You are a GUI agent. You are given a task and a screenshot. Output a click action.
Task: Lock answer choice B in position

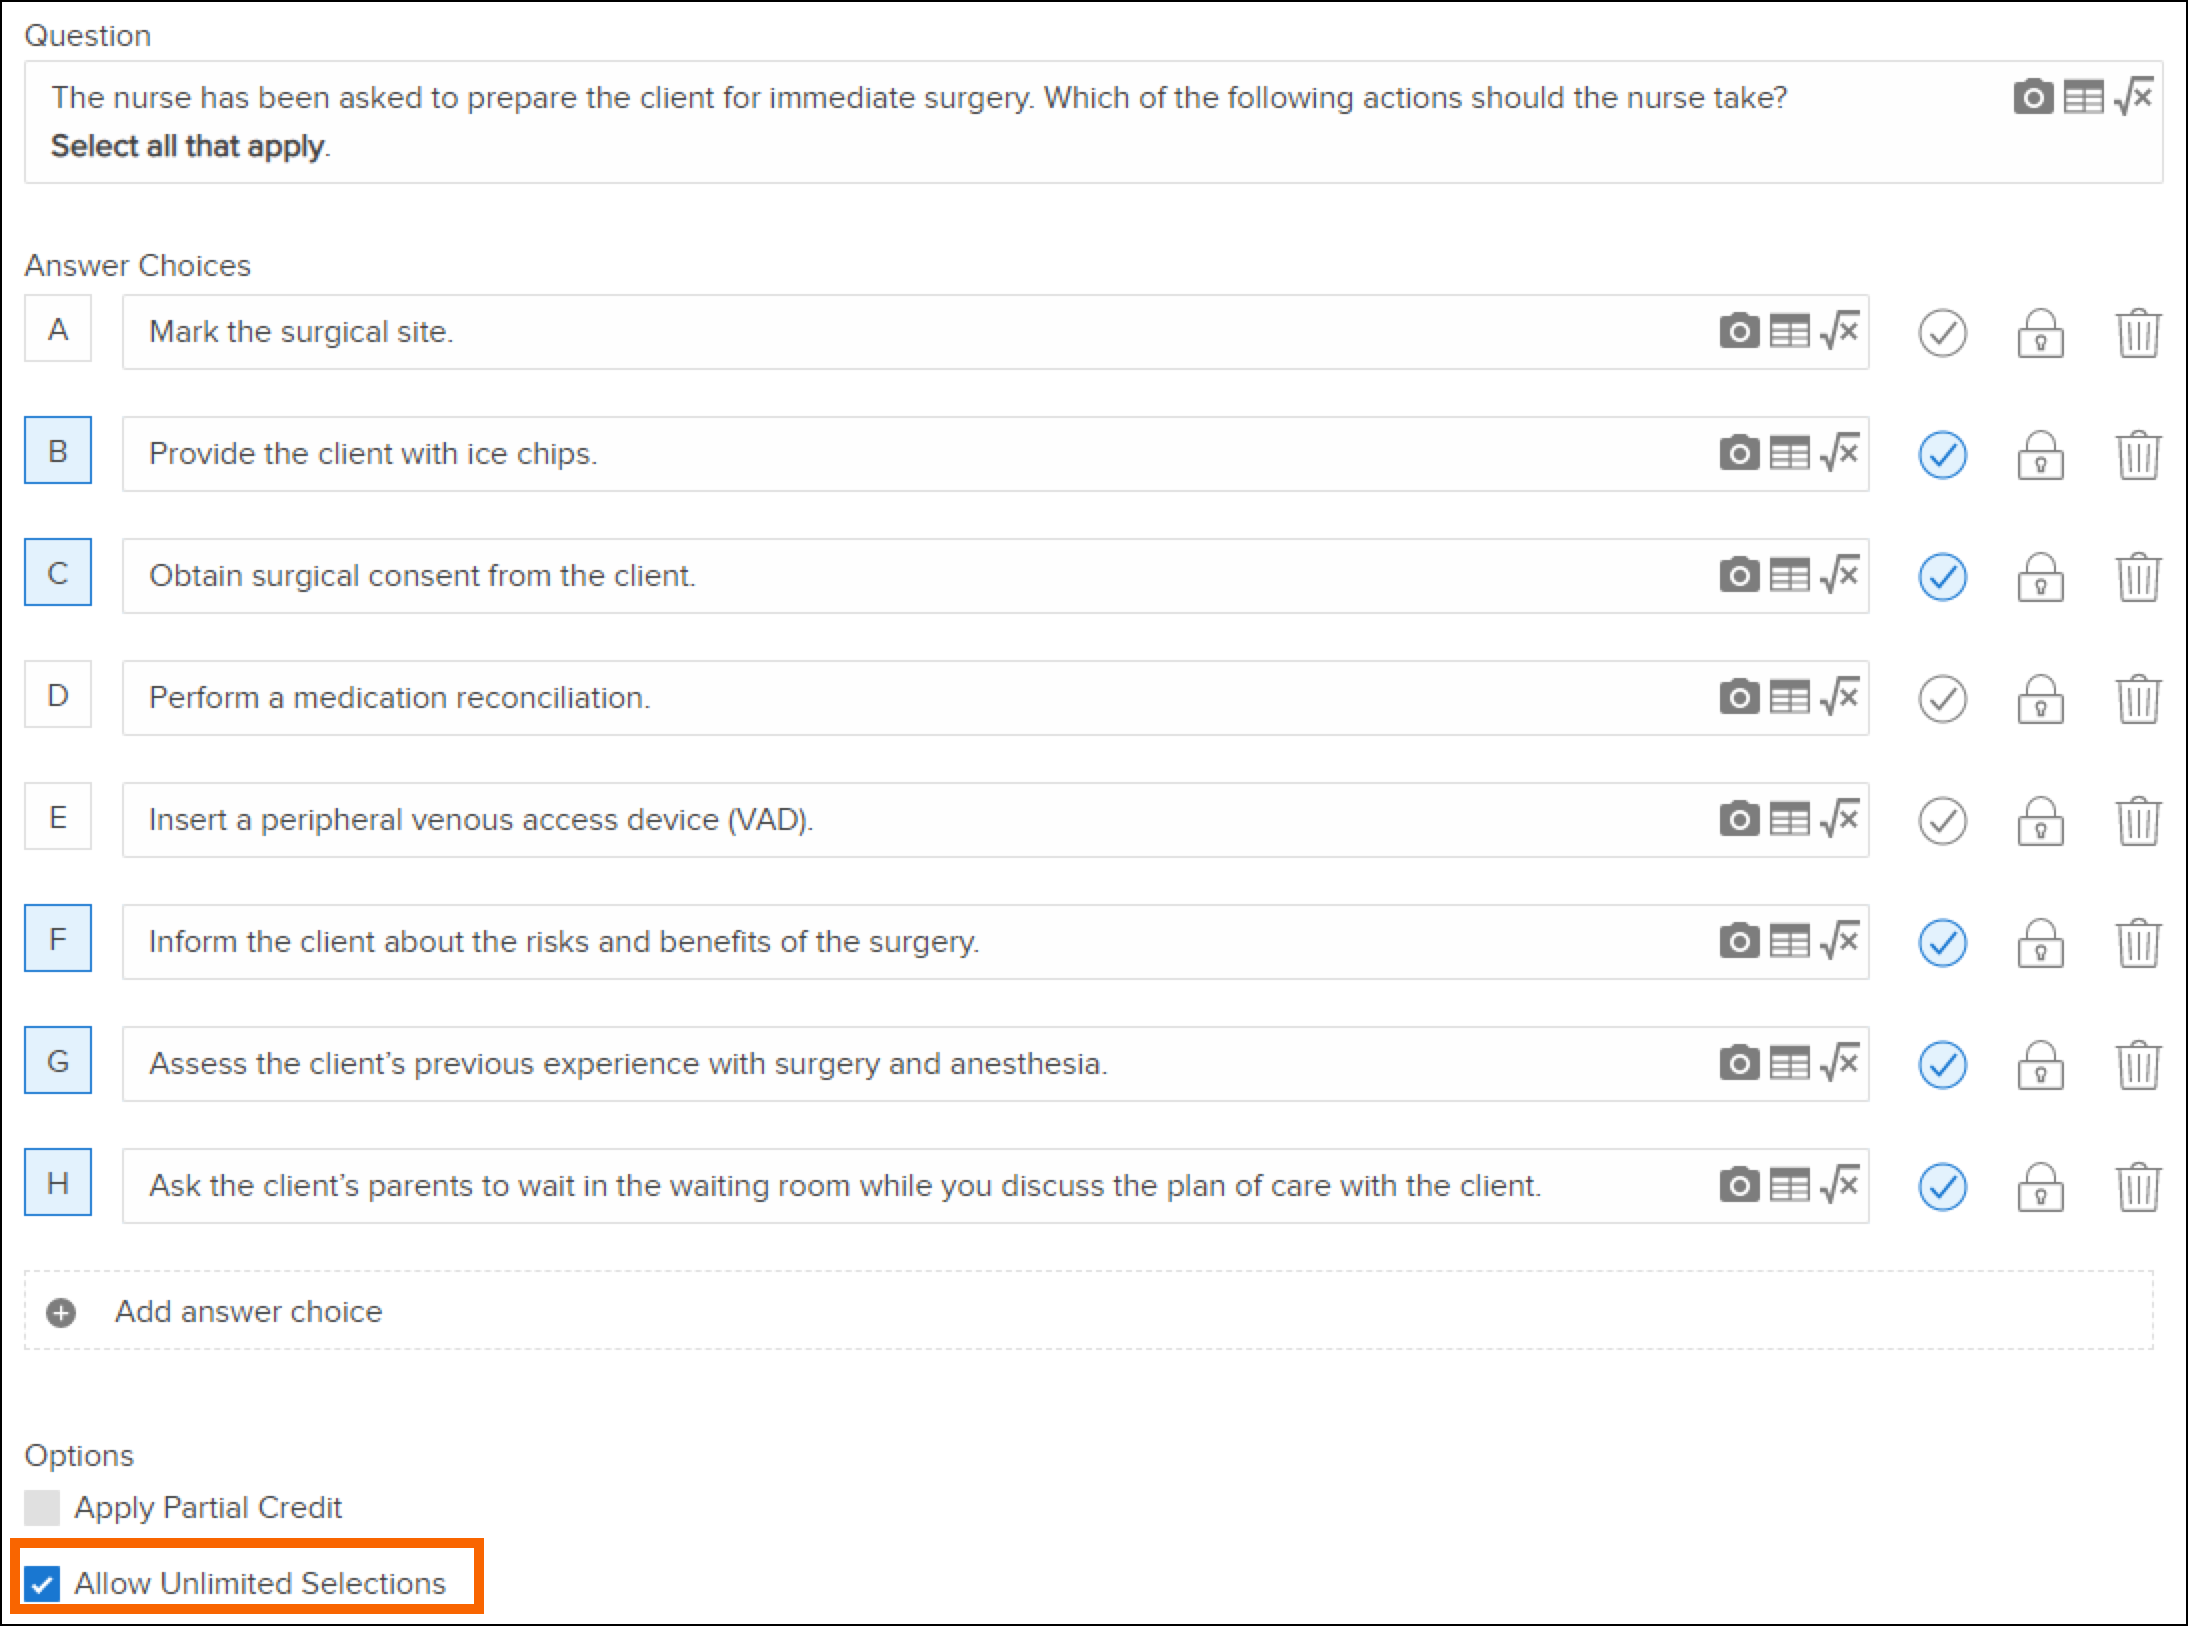(2040, 455)
